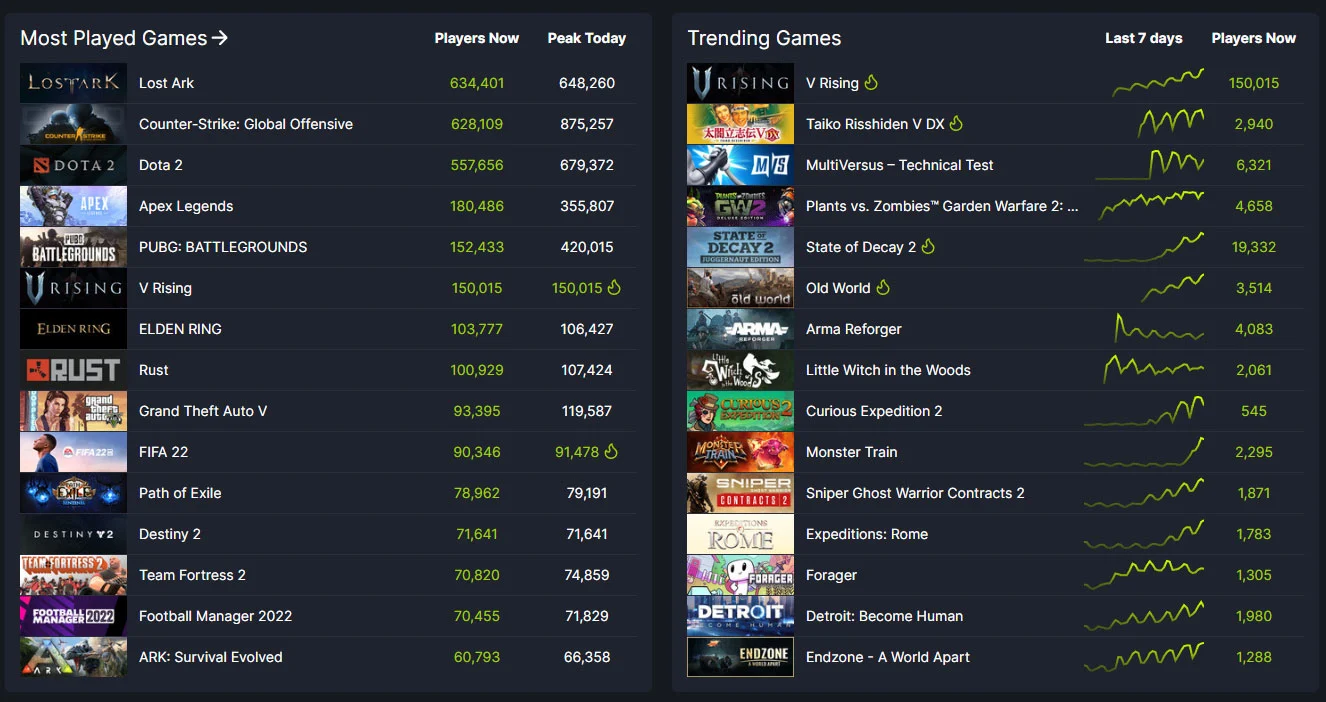Click the Grand Theft Auto V thumbnail
Screen dimensions: 1326x702
[73, 411]
